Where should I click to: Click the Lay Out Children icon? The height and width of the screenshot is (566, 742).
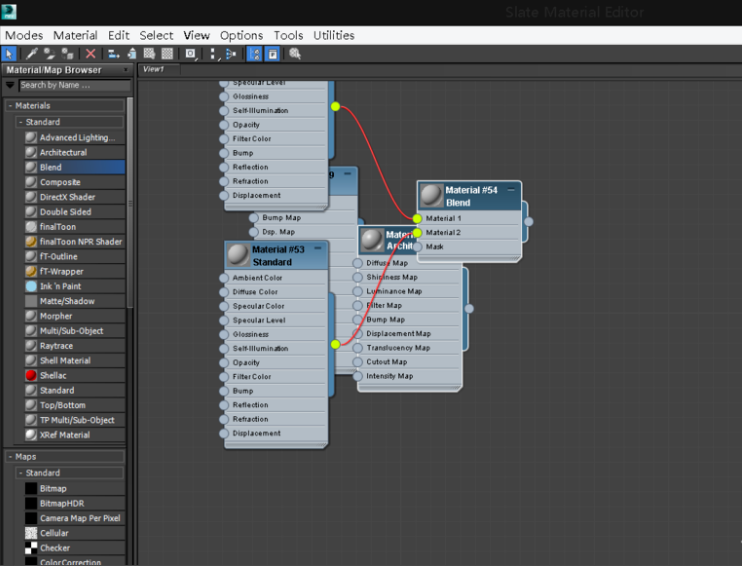click(x=231, y=54)
